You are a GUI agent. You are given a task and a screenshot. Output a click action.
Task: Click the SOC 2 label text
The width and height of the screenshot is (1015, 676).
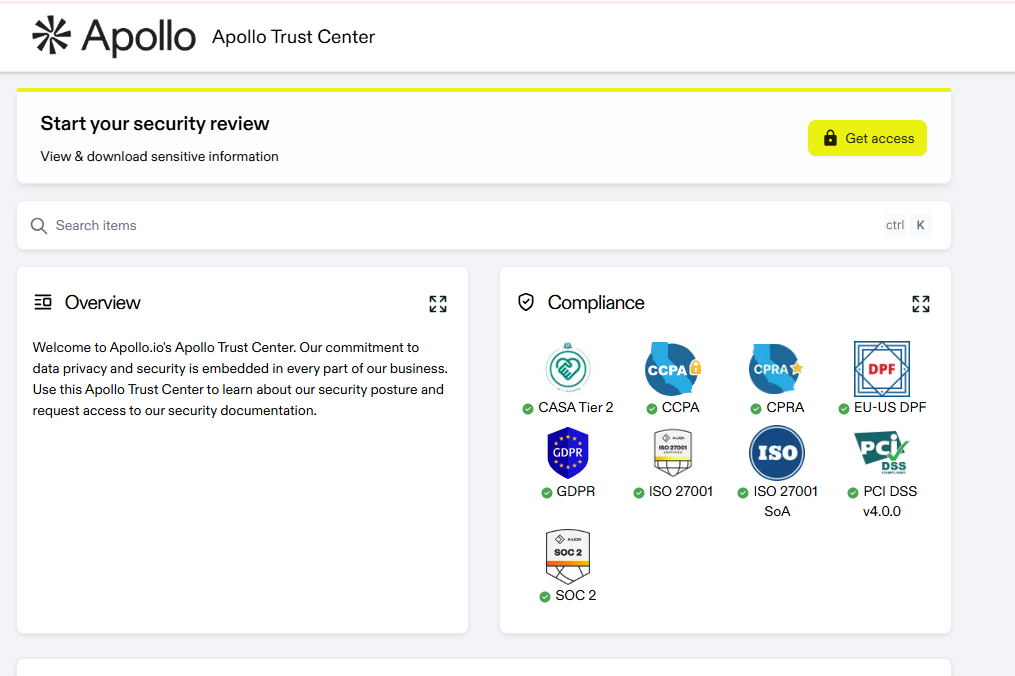coord(575,595)
